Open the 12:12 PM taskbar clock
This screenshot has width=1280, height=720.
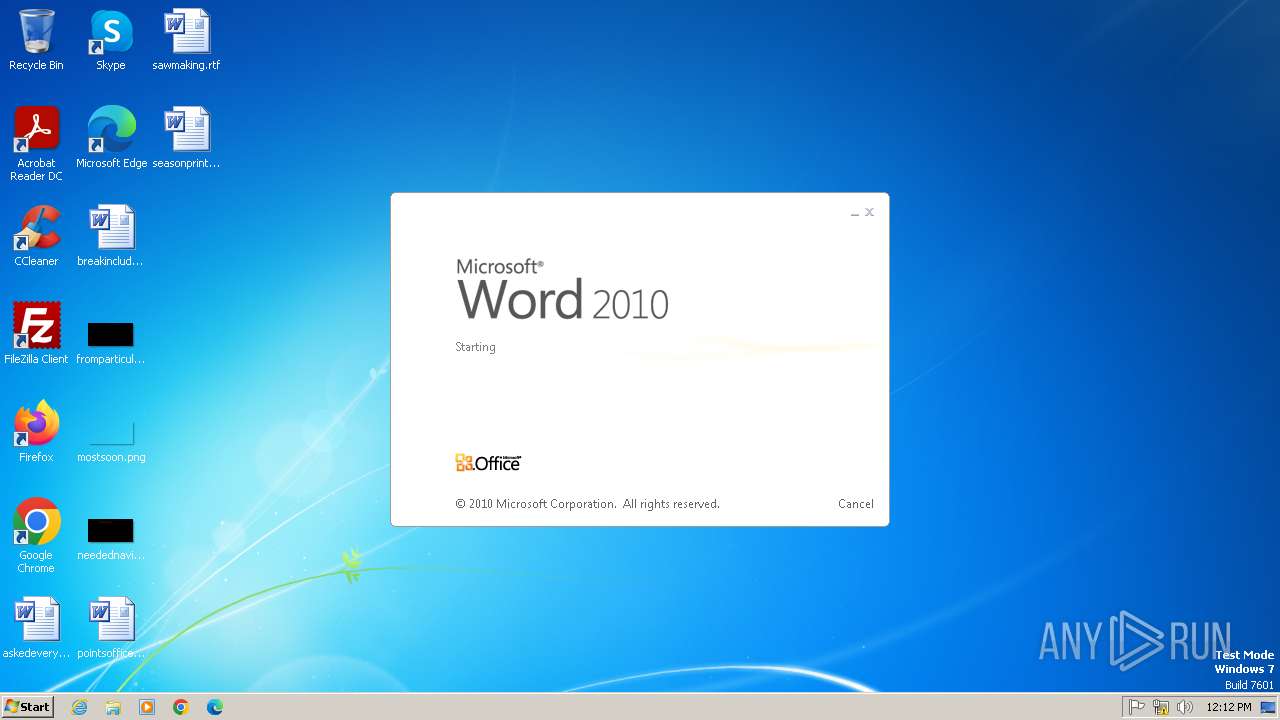coord(1228,707)
